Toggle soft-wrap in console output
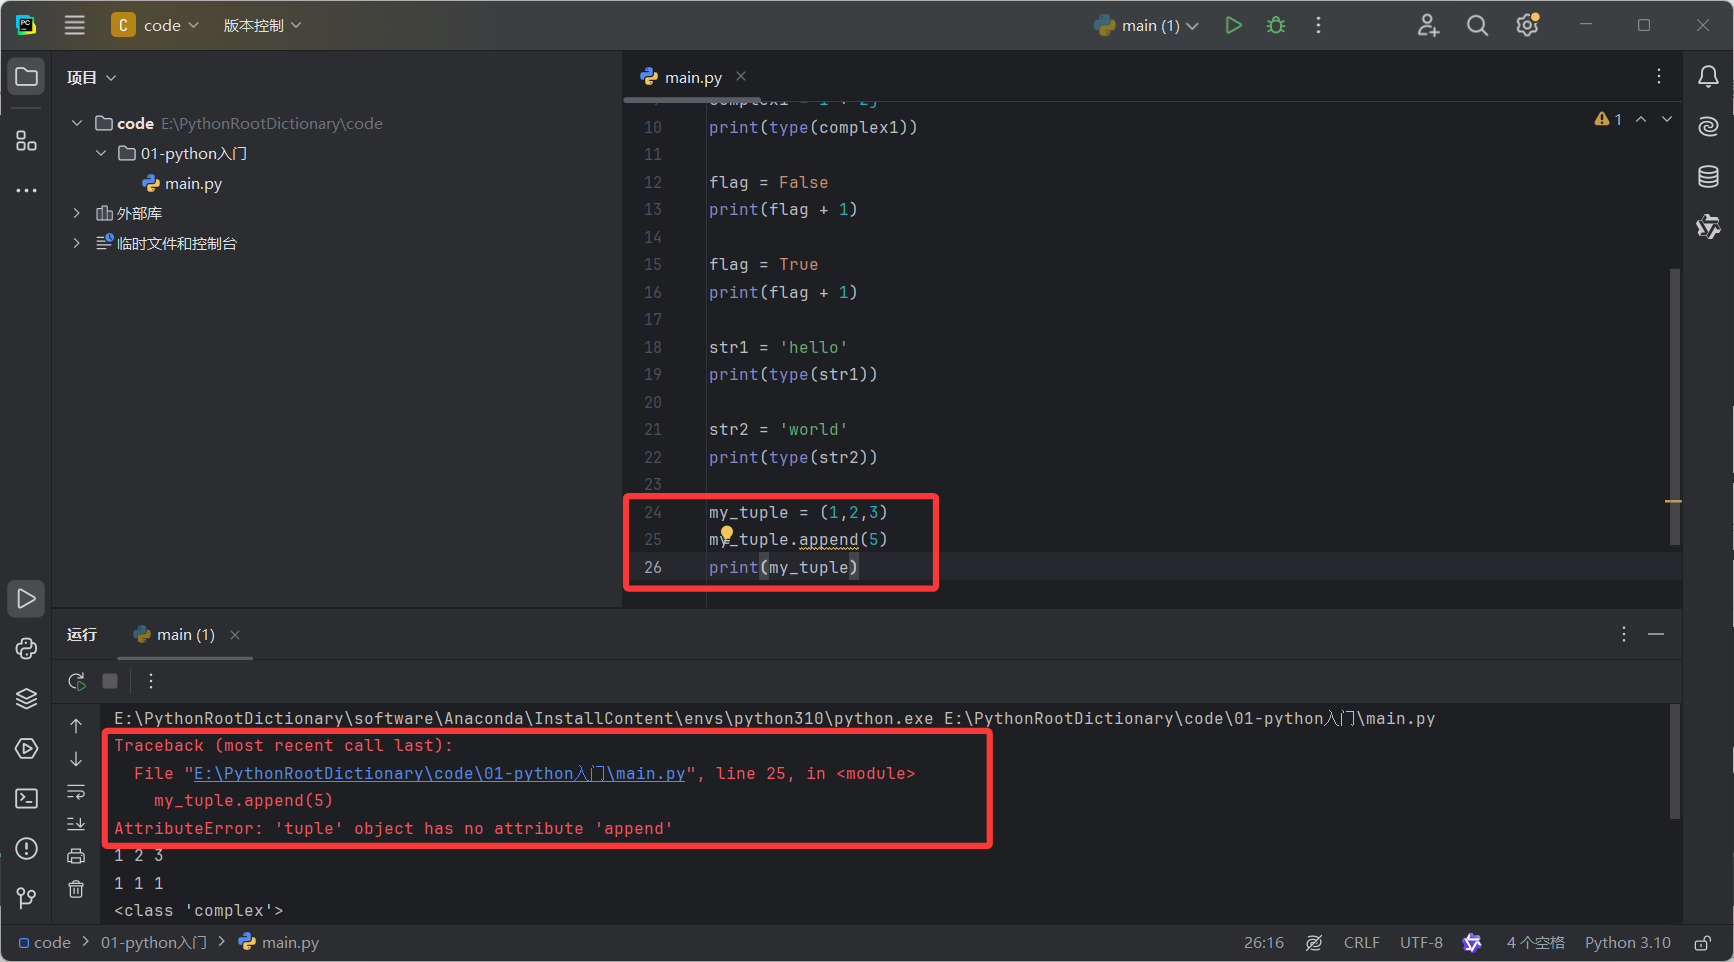Image resolution: width=1734 pixels, height=962 pixels. click(76, 792)
